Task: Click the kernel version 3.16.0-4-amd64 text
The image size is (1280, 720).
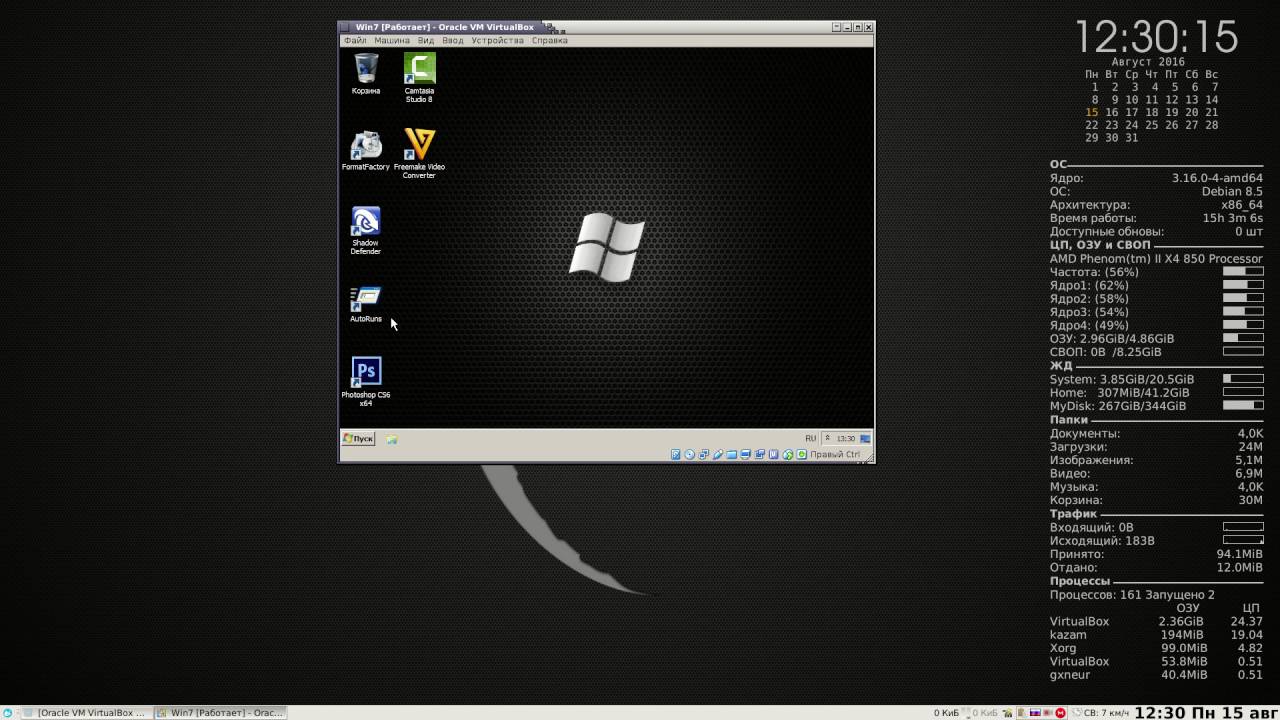Action: [x=1217, y=178]
